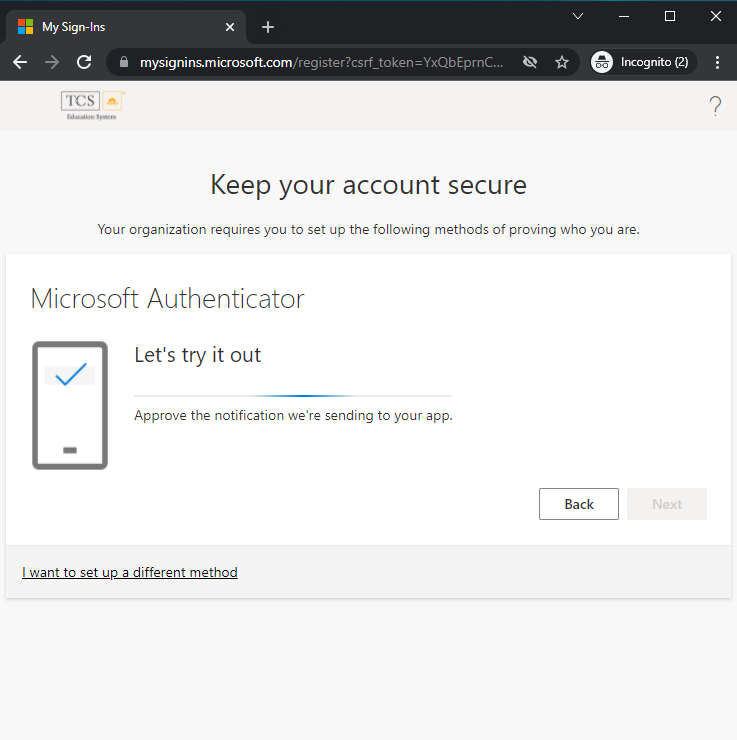Bookmark this page with the star icon
Image resolution: width=737 pixels, height=740 pixels.
(x=561, y=62)
